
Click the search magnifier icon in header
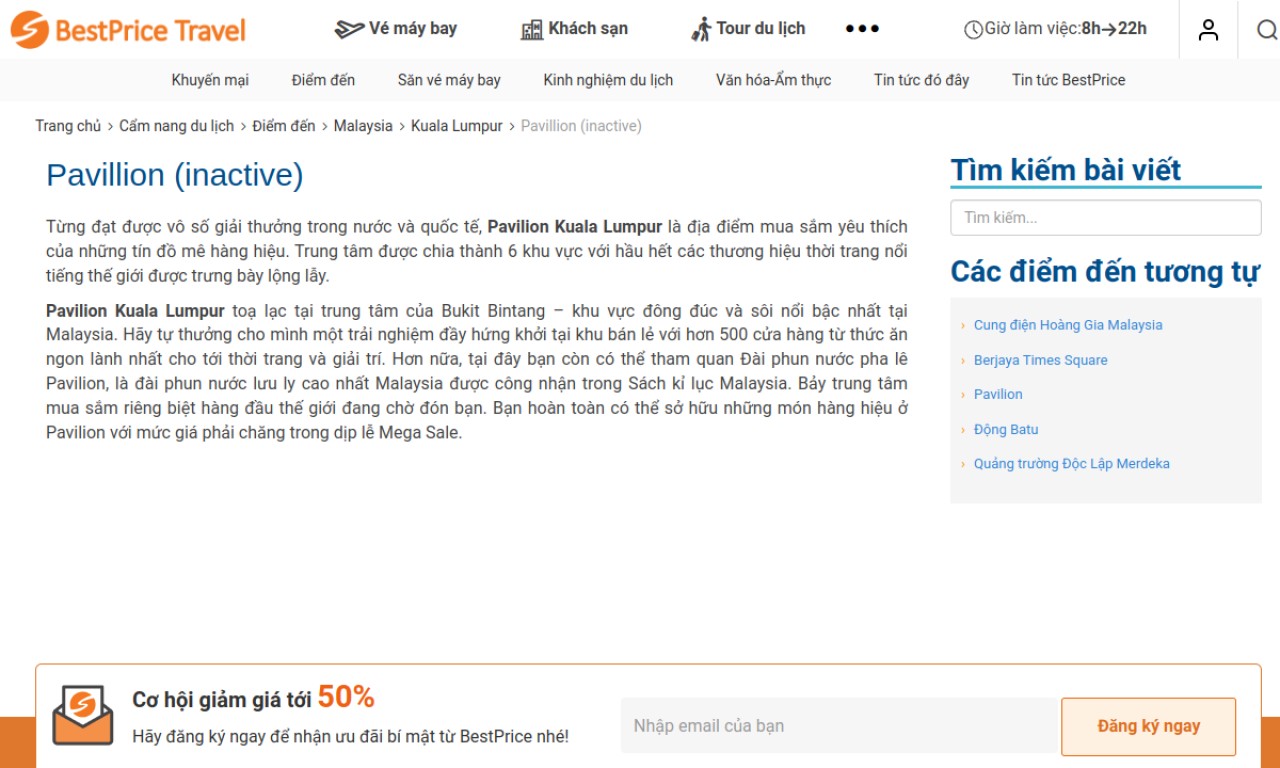(x=1266, y=30)
